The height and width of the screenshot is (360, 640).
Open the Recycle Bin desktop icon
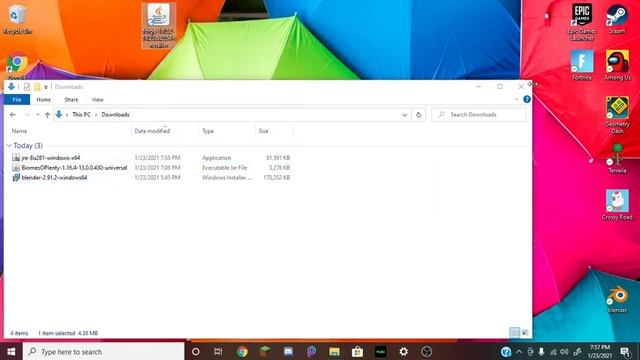[17, 19]
